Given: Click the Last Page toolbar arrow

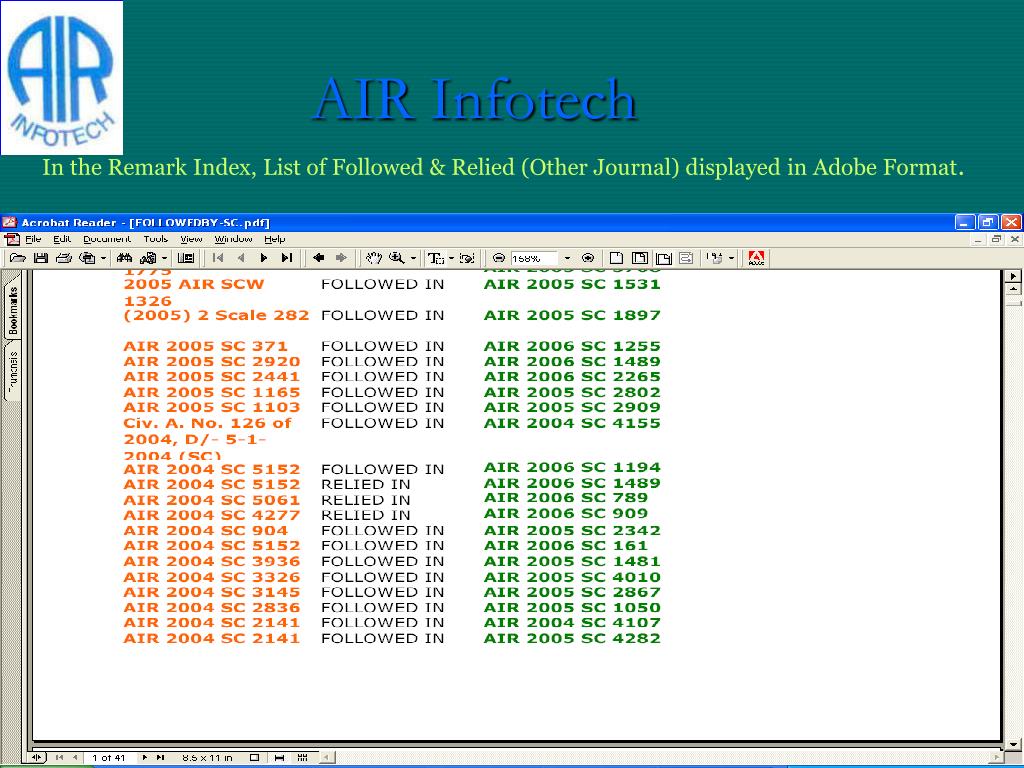Looking at the screenshot, I should (x=287, y=258).
